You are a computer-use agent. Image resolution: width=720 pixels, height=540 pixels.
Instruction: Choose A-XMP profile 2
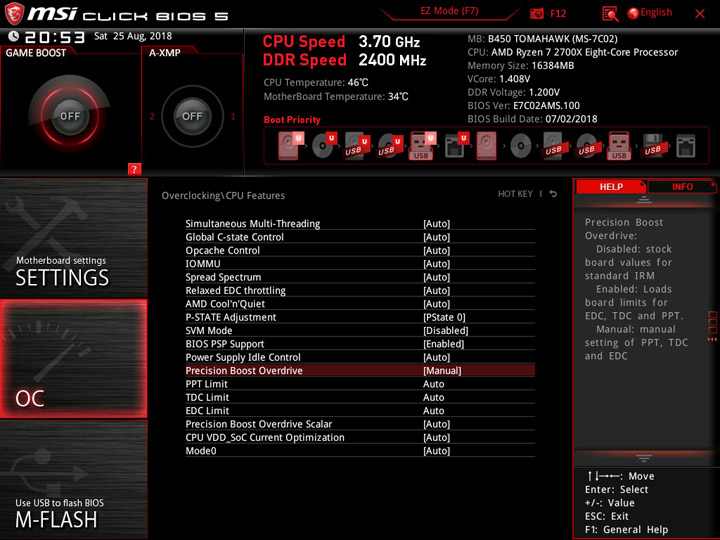pyautogui.click(x=152, y=117)
